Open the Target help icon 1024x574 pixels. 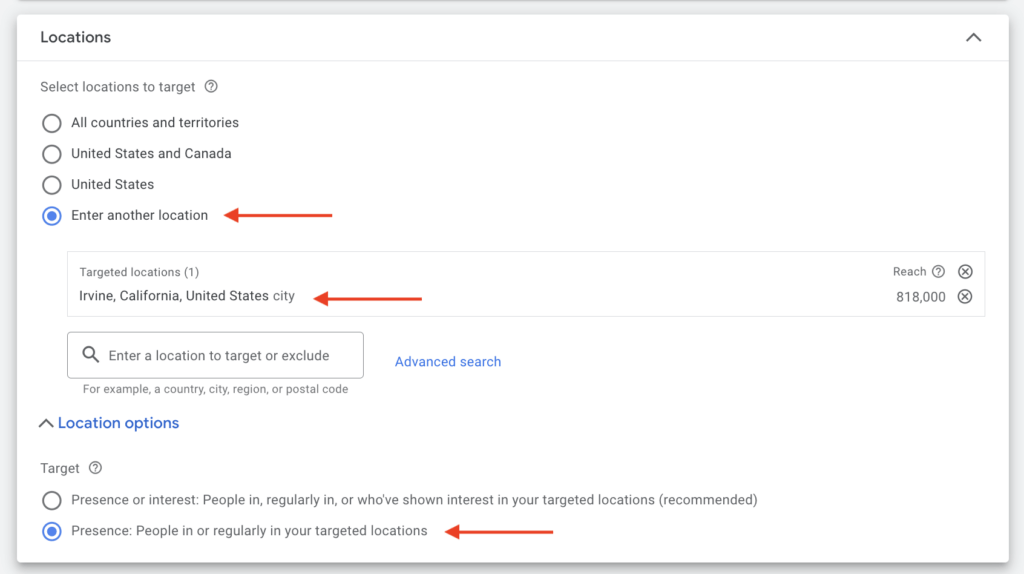pos(95,468)
